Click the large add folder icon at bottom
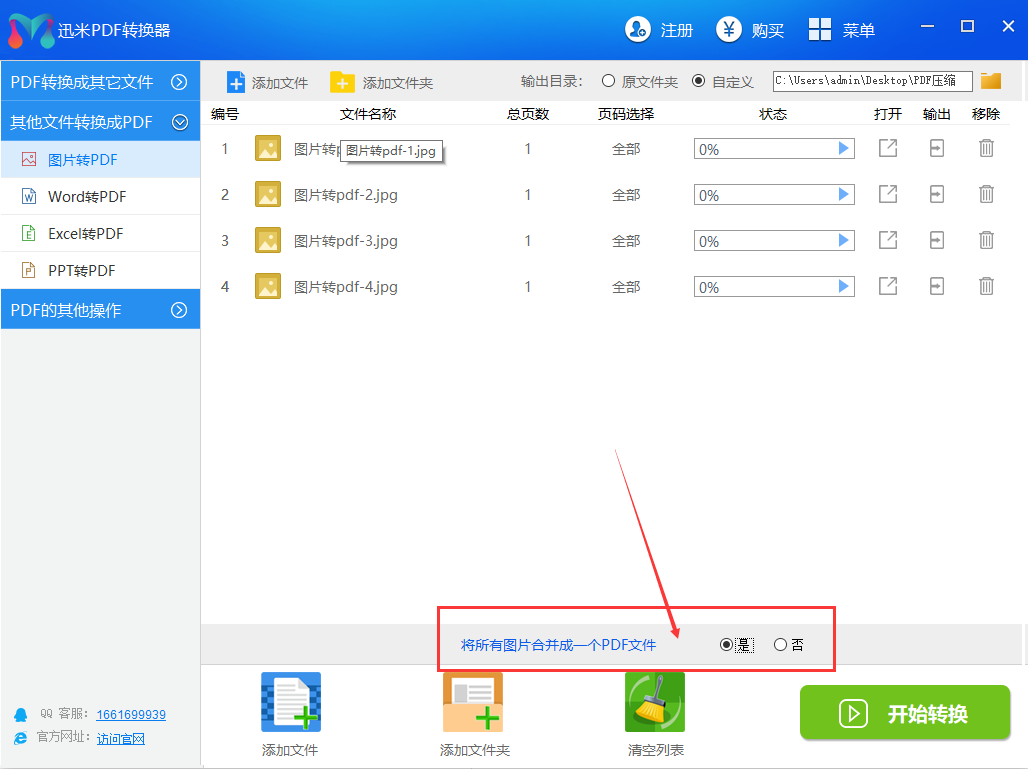Screen dimensions: 1028x769 473,703
